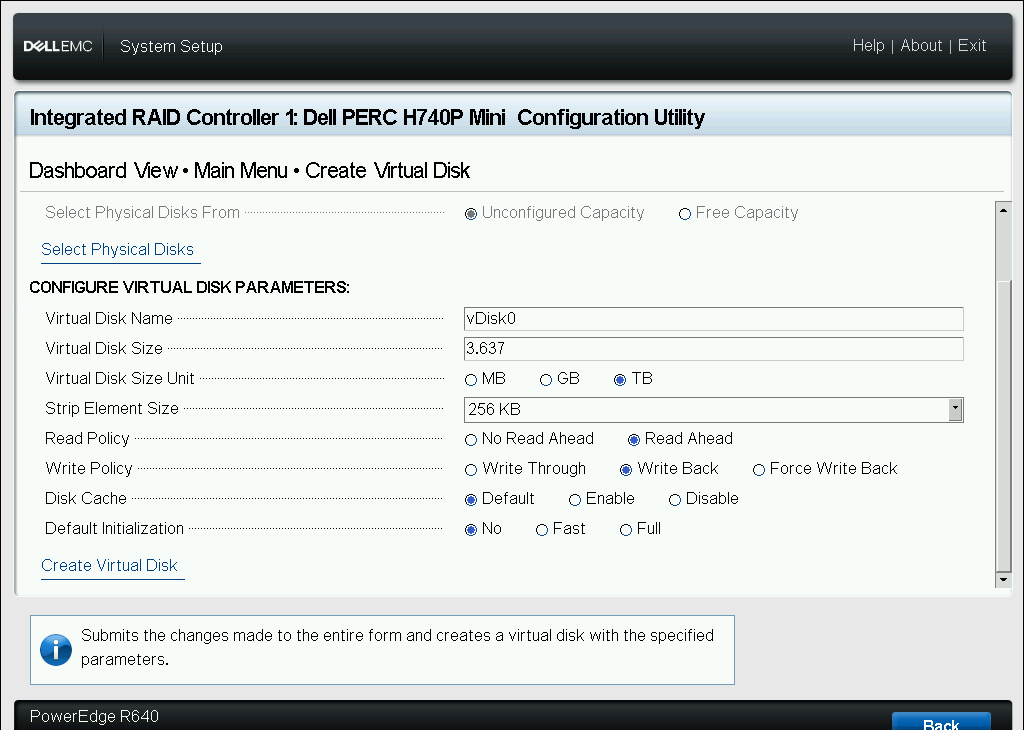
Task: Open the Select Physical Disks link
Action: click(118, 249)
